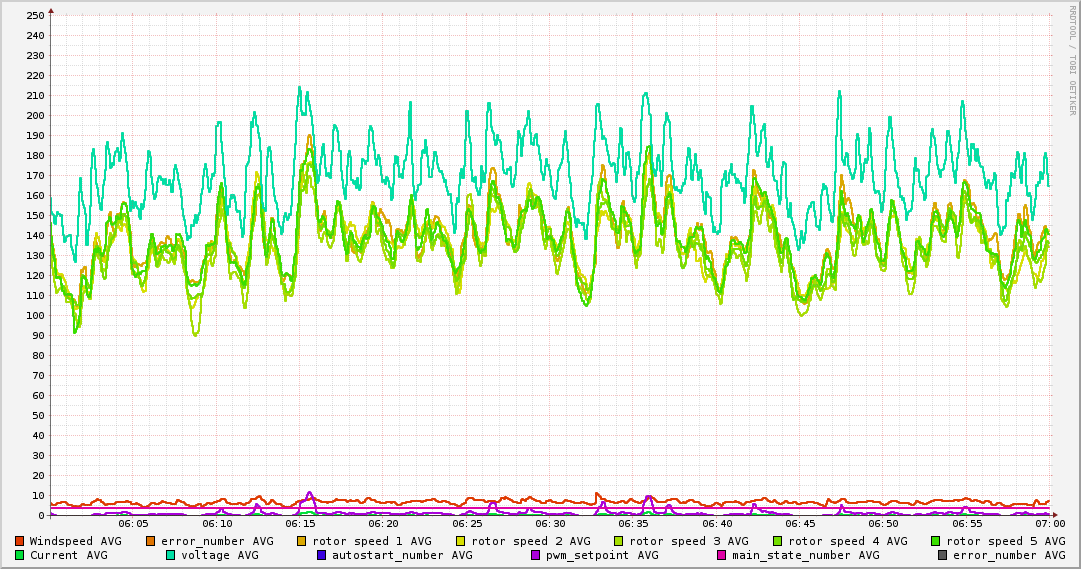Screen dimensions: 1081x569
Task: Select error_number AVG text beside the gray swatch
Action: (1009, 555)
